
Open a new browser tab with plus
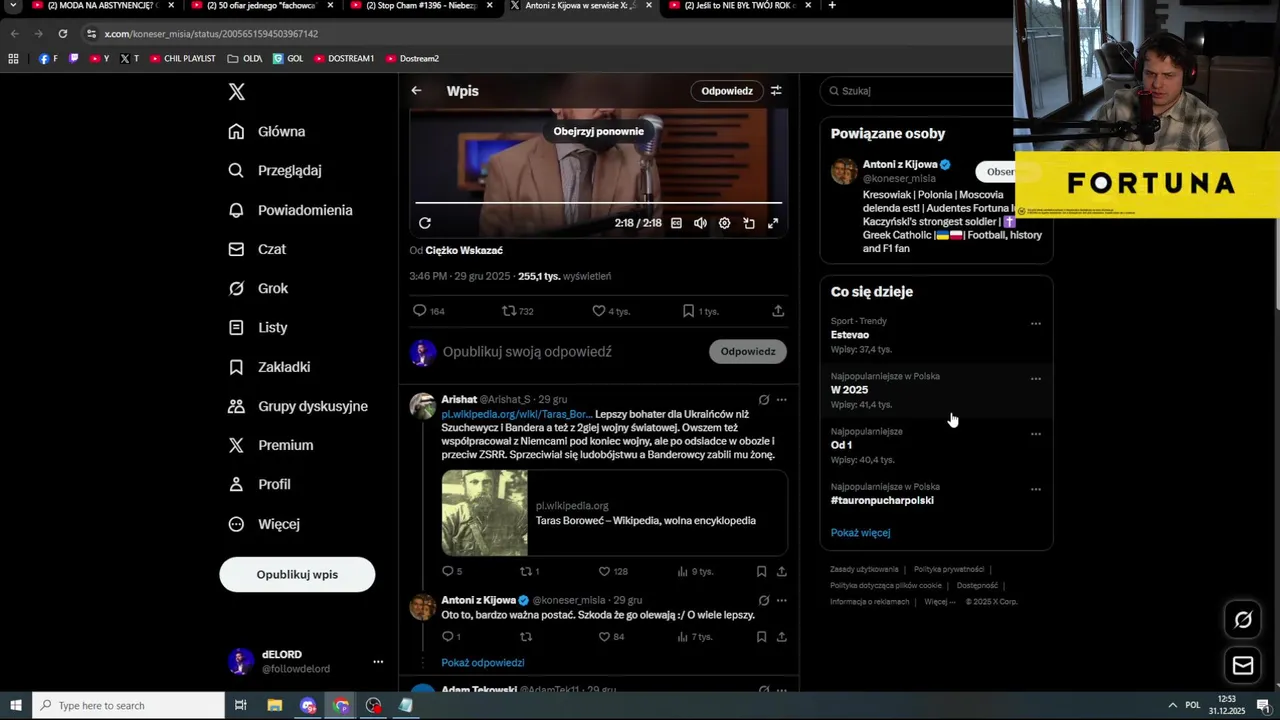(832, 6)
